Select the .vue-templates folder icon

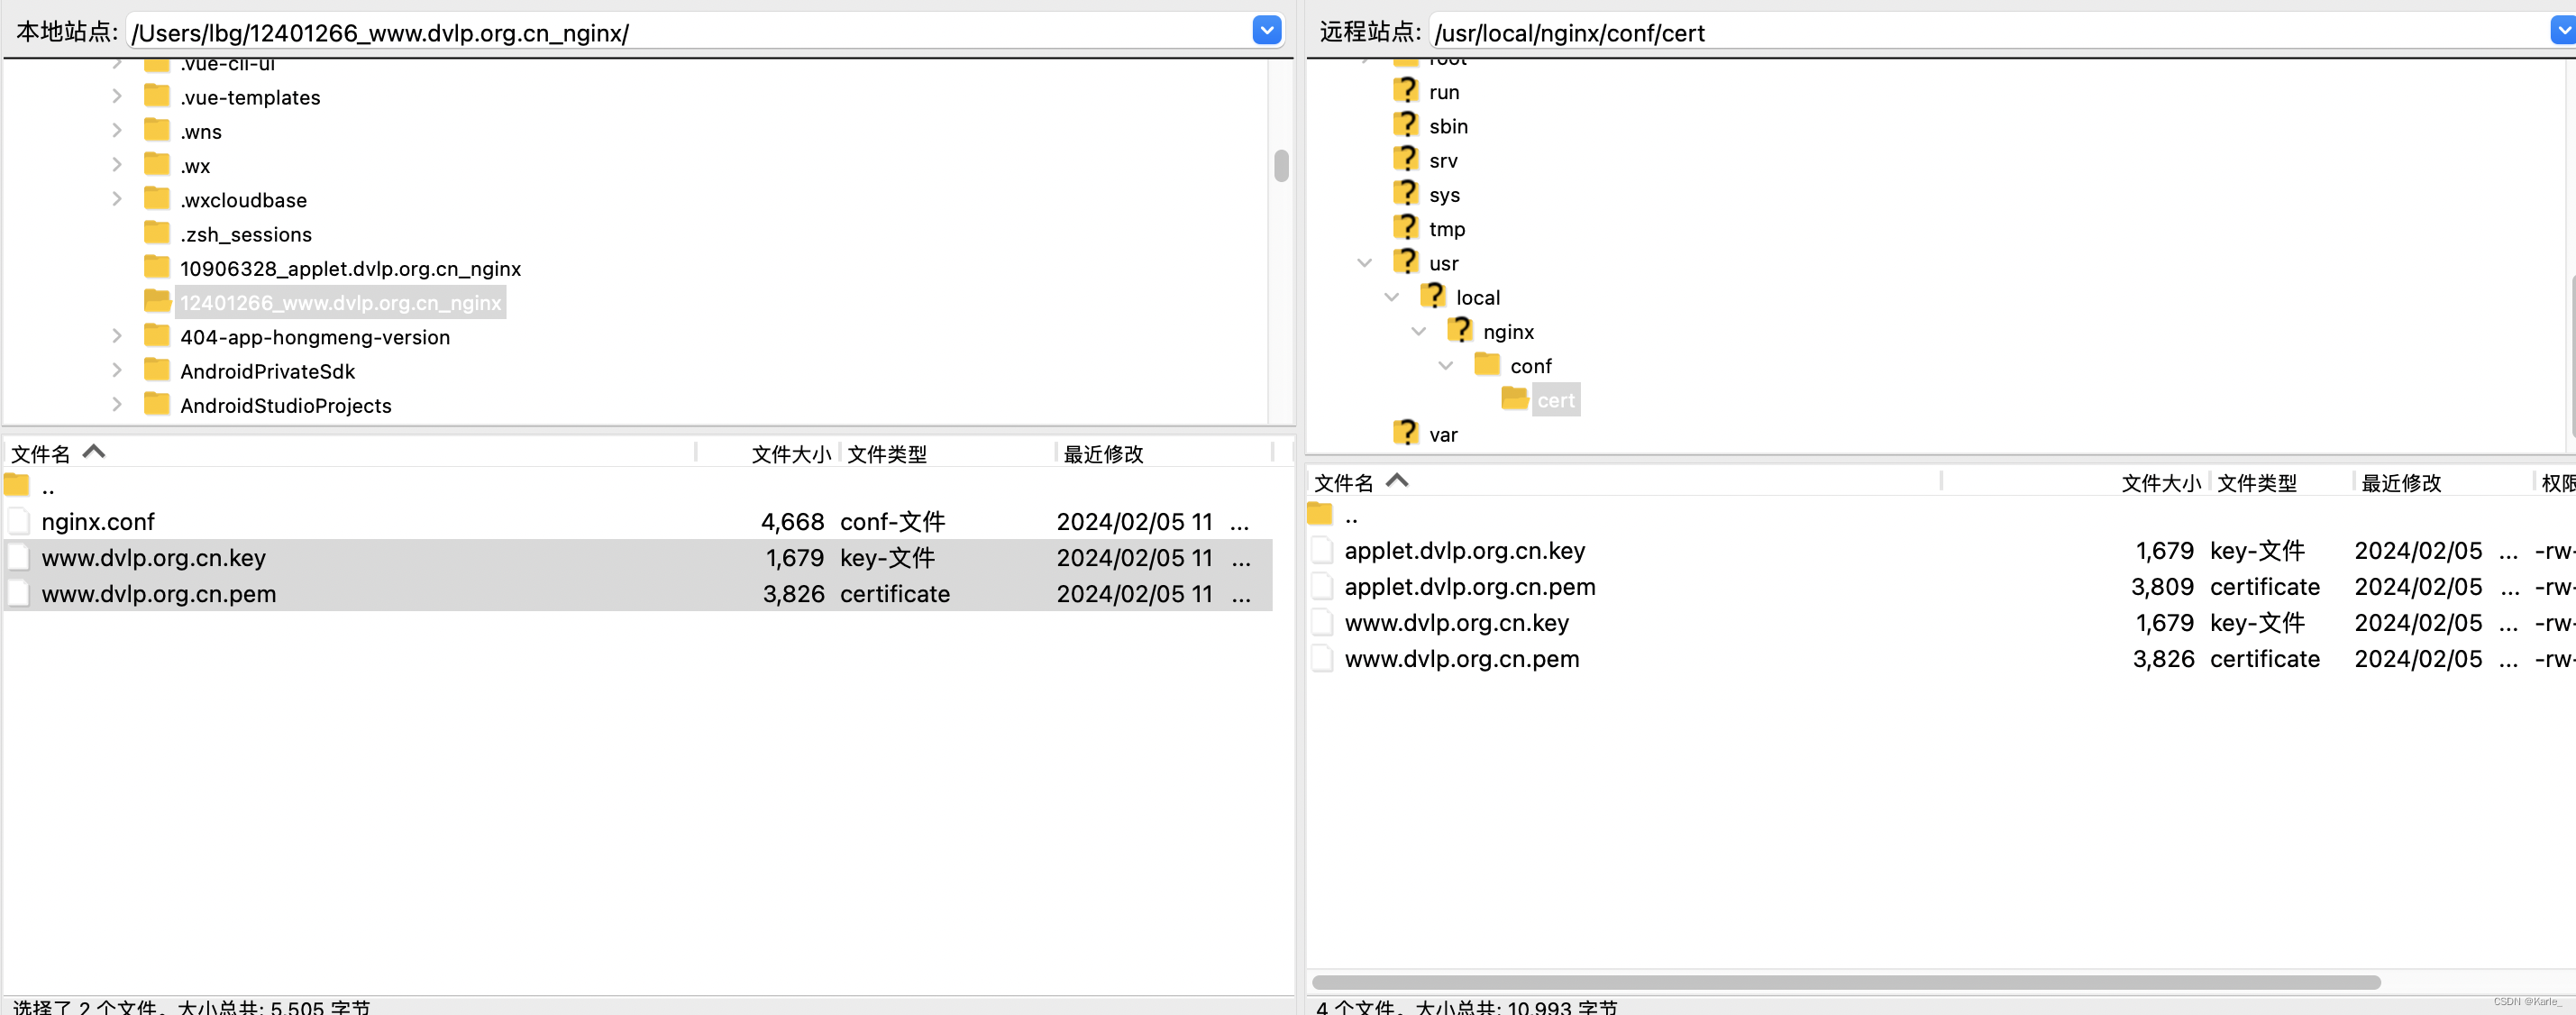157,96
